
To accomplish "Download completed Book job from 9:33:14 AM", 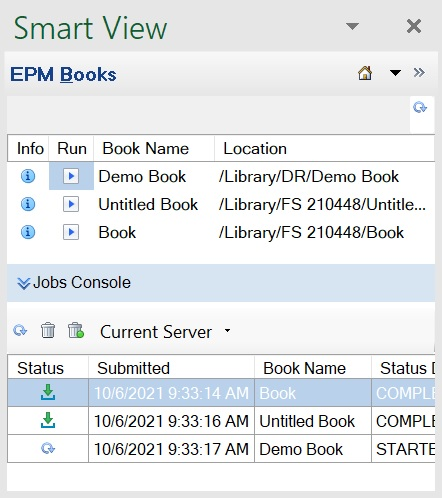I will [x=48, y=392].
